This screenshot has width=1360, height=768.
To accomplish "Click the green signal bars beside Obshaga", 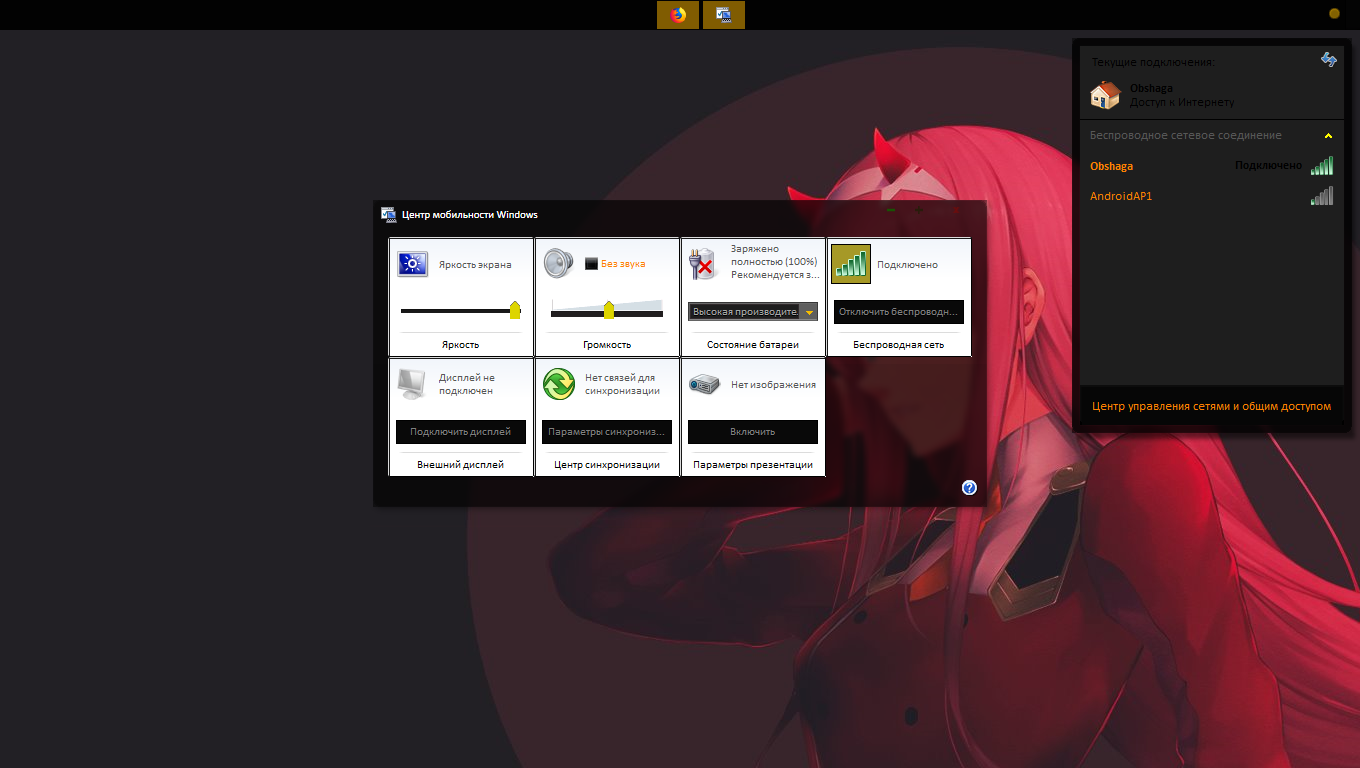I will pyautogui.click(x=1322, y=166).
